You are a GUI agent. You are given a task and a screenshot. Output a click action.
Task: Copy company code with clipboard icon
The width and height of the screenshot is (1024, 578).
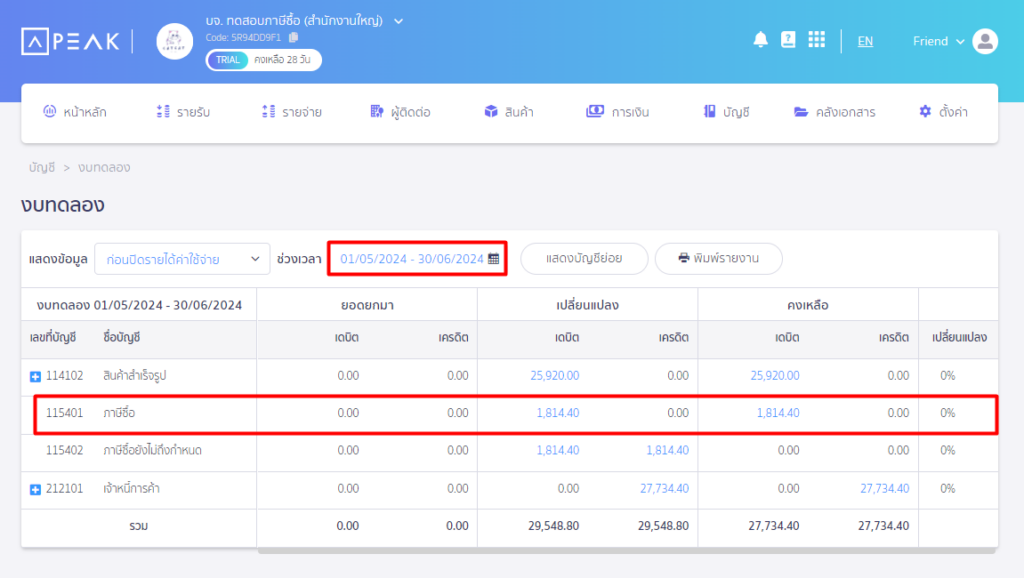[294, 38]
